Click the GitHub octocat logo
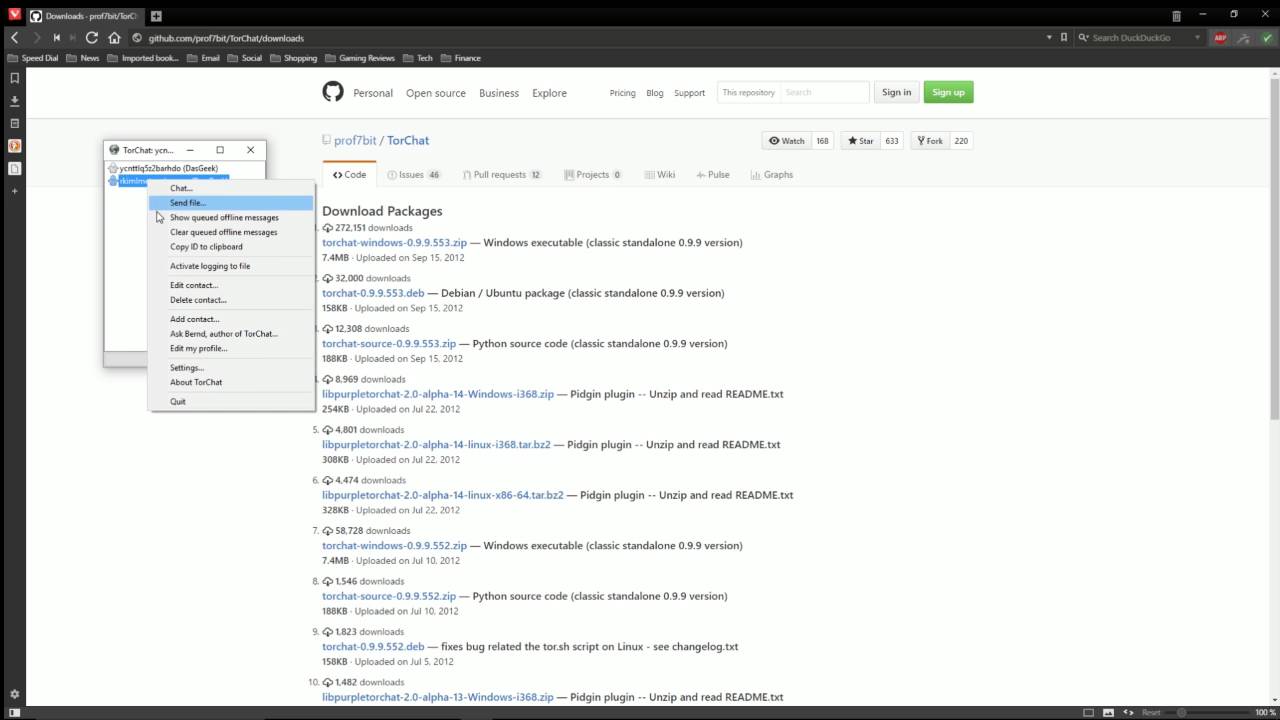 pos(333,92)
